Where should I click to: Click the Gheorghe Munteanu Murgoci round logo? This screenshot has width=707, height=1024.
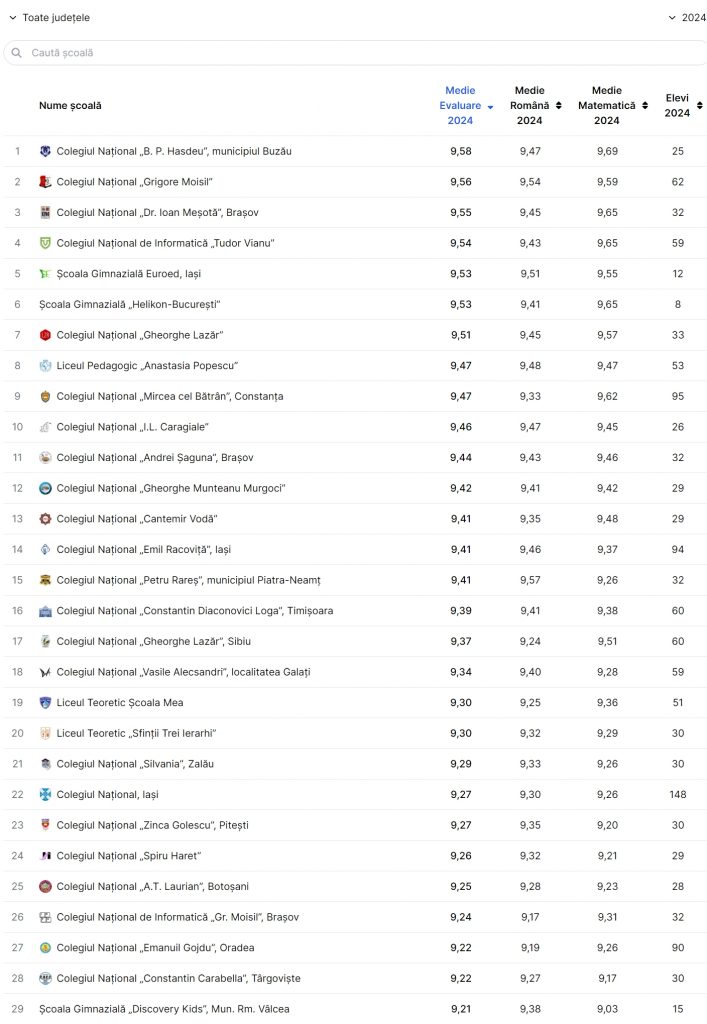[x=45, y=488]
